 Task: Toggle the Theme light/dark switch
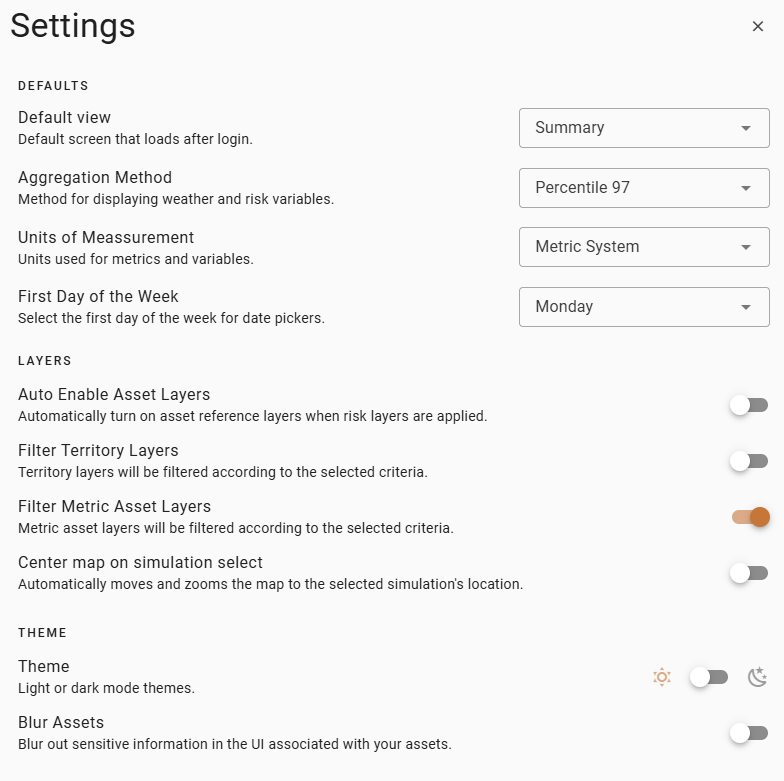coord(709,677)
